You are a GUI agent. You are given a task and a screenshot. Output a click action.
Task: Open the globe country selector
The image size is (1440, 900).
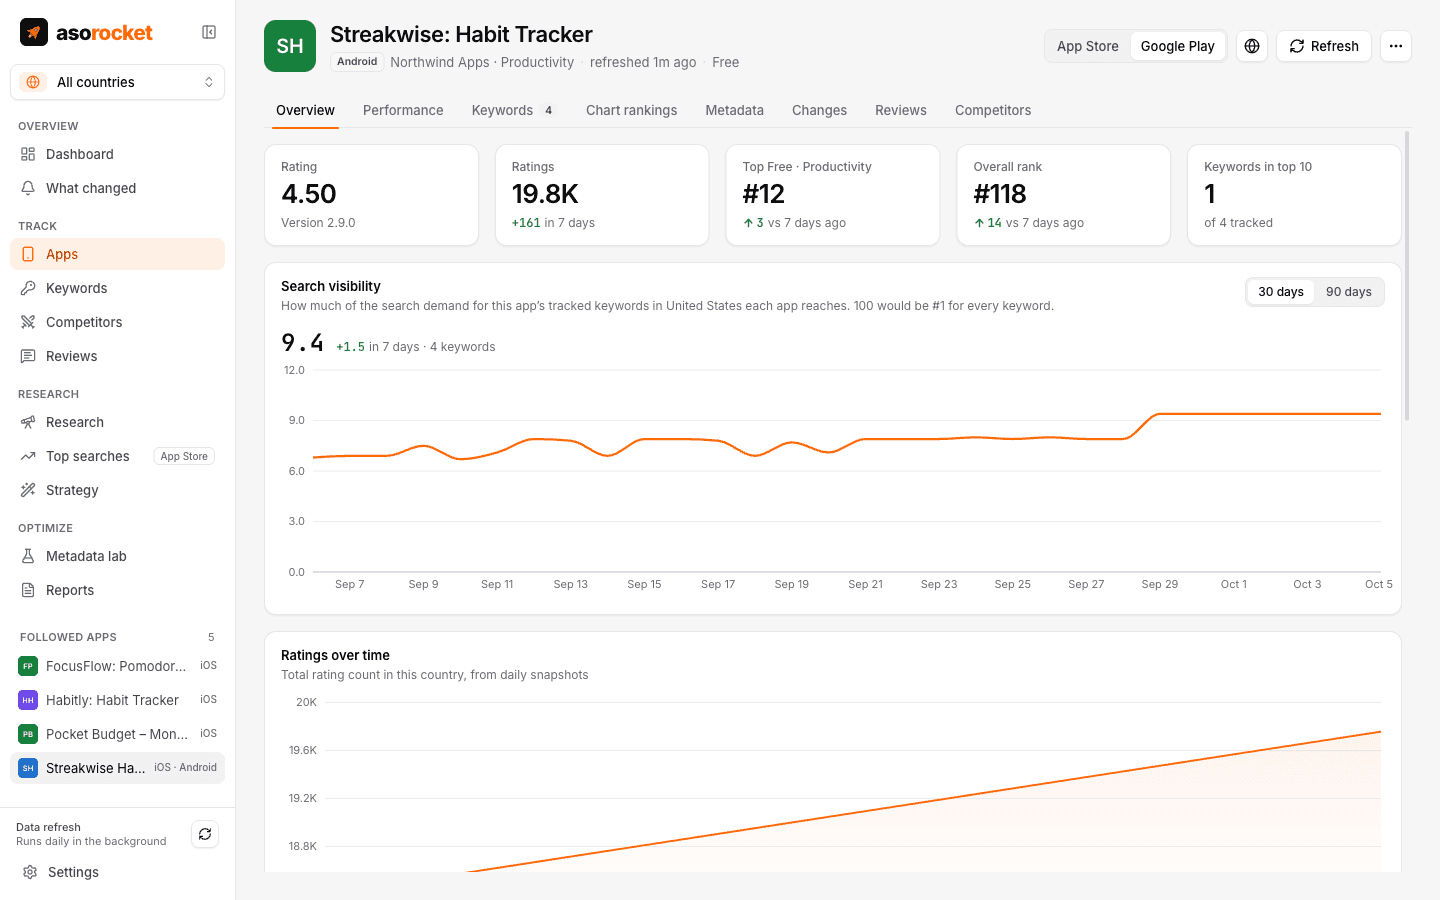click(1252, 46)
